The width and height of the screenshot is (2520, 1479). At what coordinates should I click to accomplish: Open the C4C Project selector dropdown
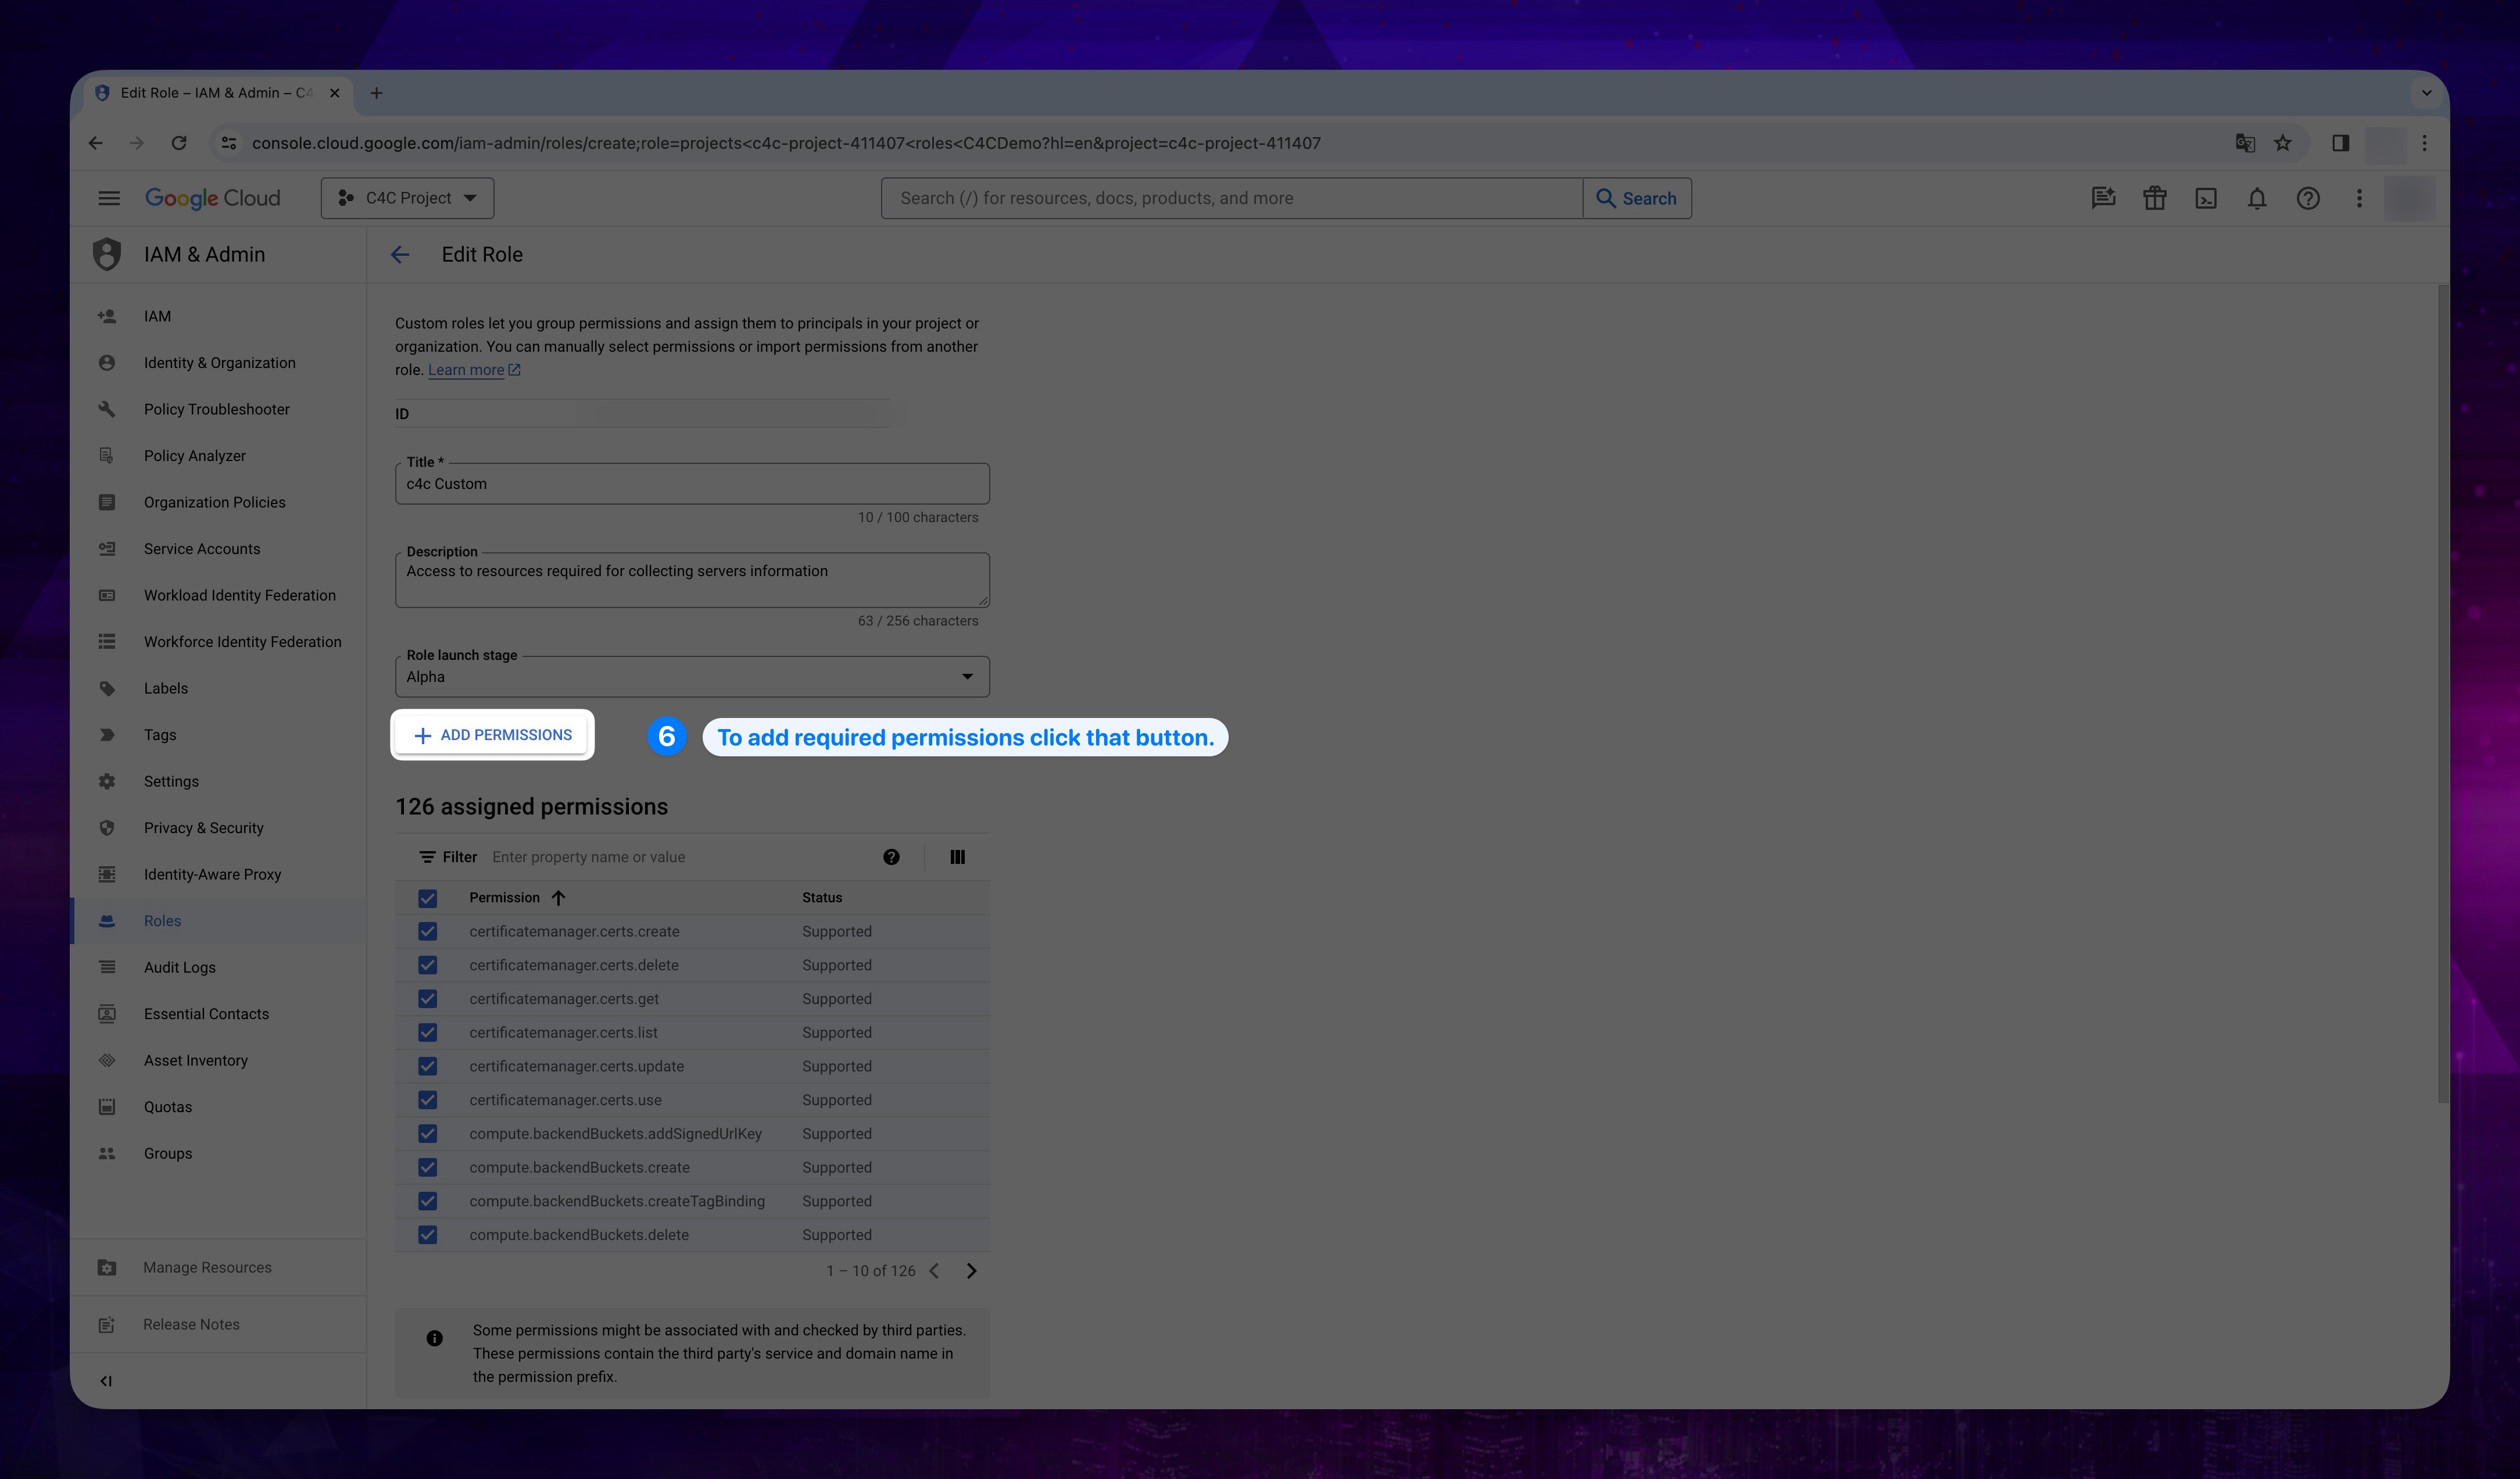(407, 198)
